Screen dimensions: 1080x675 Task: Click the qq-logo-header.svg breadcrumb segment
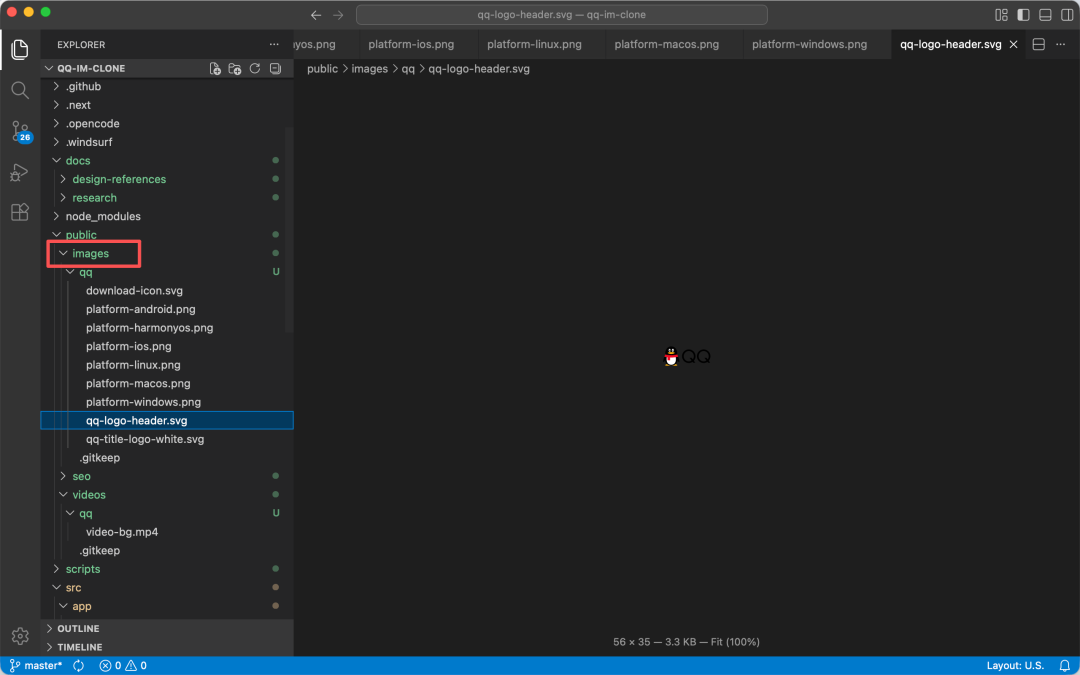click(x=479, y=69)
